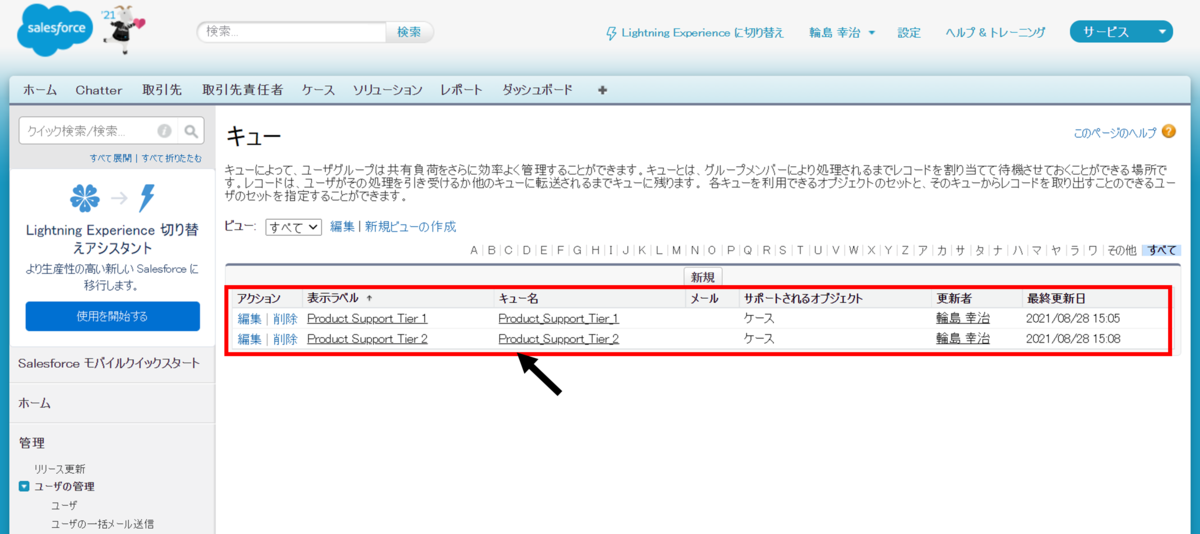Screen dimensions: 1200x534
Task: Click すべて展開 link
Action: (x=112, y=158)
